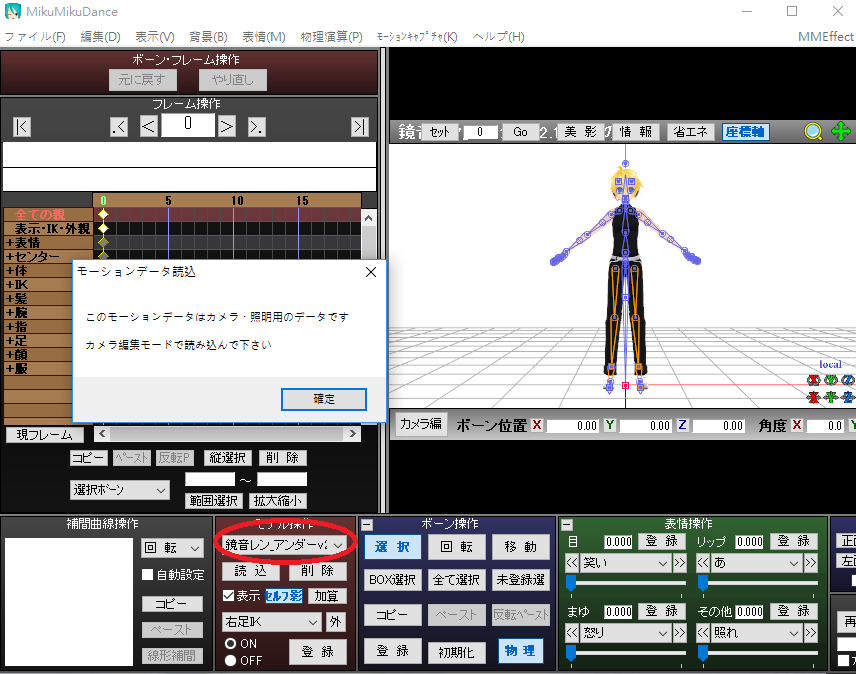Step back one frame arrow
Image resolution: width=856 pixels, height=674 pixels.
(x=148, y=127)
